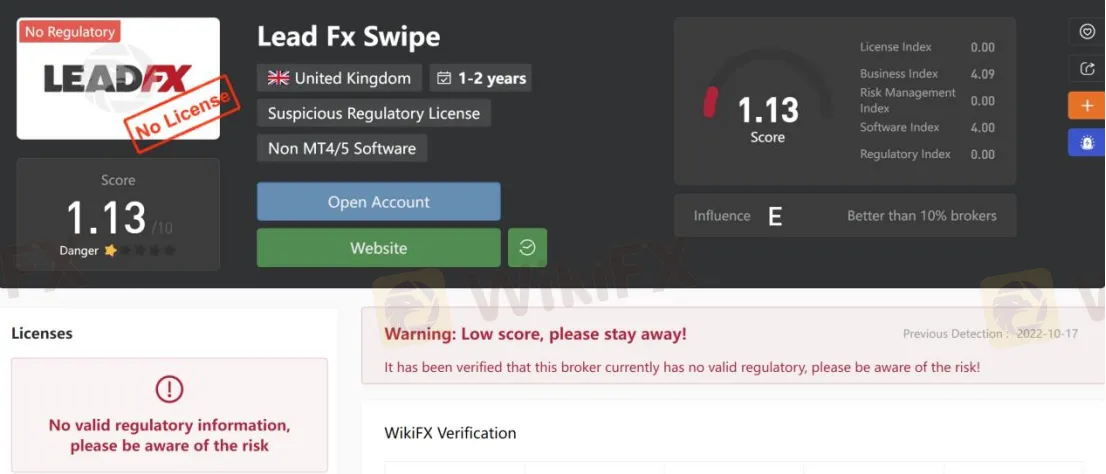Screen dimensions: 1106x474
Task: Select the Non MT4/5 Software tag
Action: [x=342, y=148]
